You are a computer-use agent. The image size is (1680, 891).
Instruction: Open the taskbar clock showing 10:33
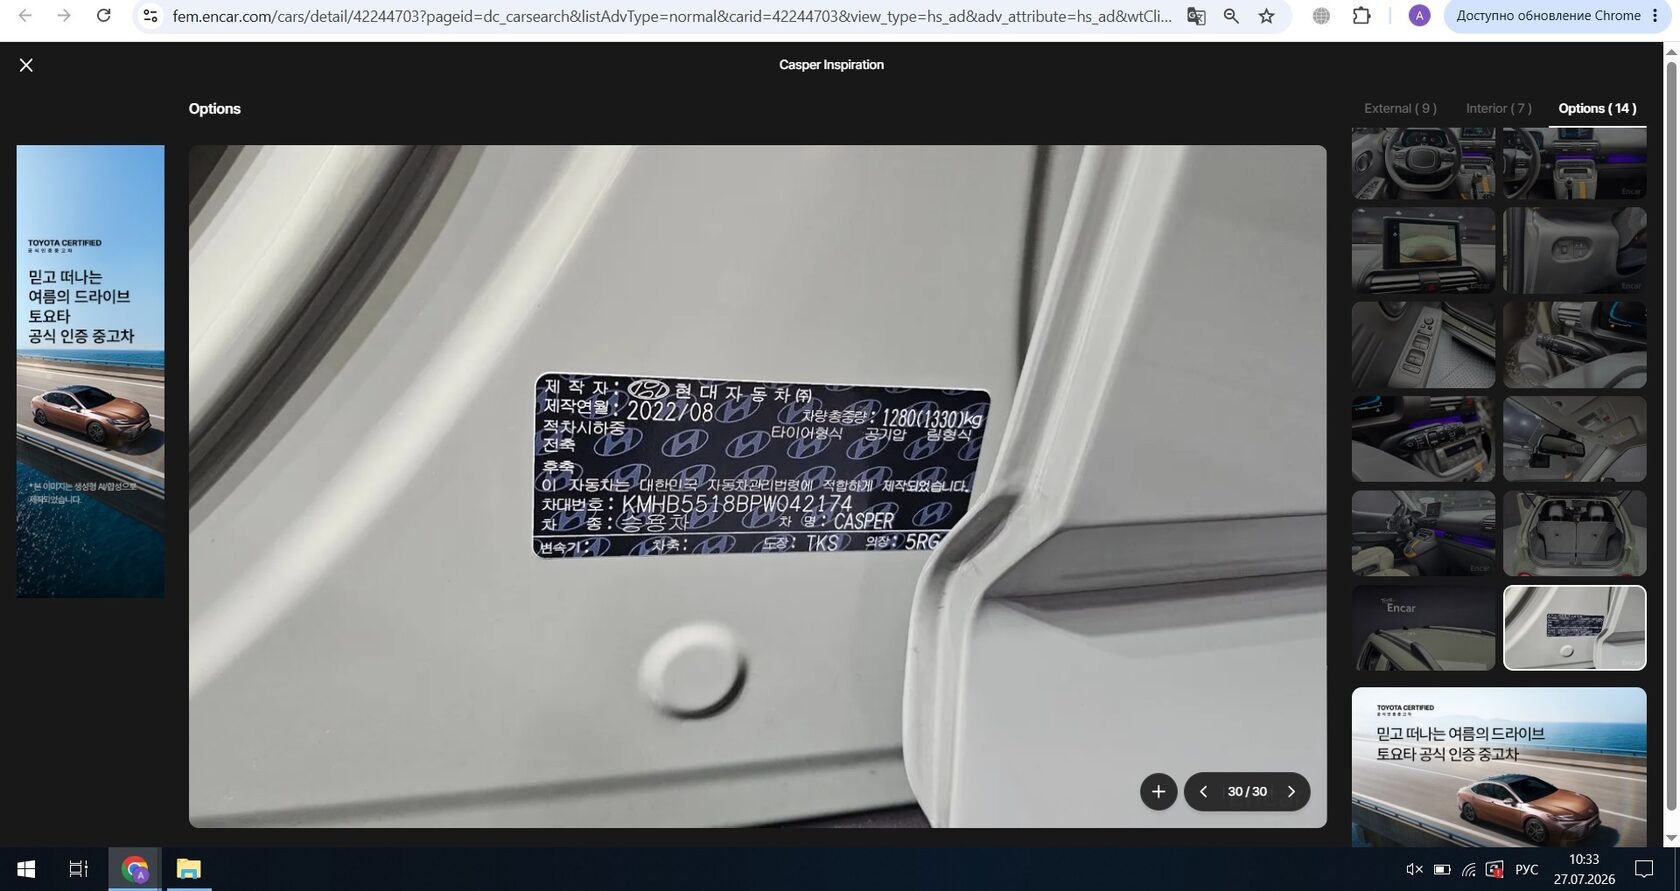1584,869
